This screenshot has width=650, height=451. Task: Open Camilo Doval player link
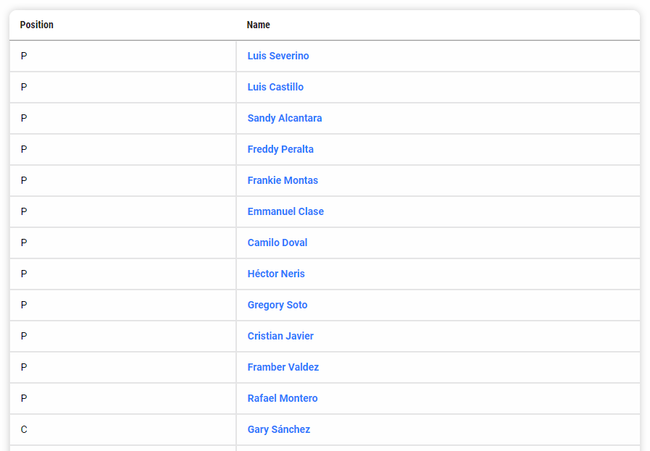[x=277, y=242]
